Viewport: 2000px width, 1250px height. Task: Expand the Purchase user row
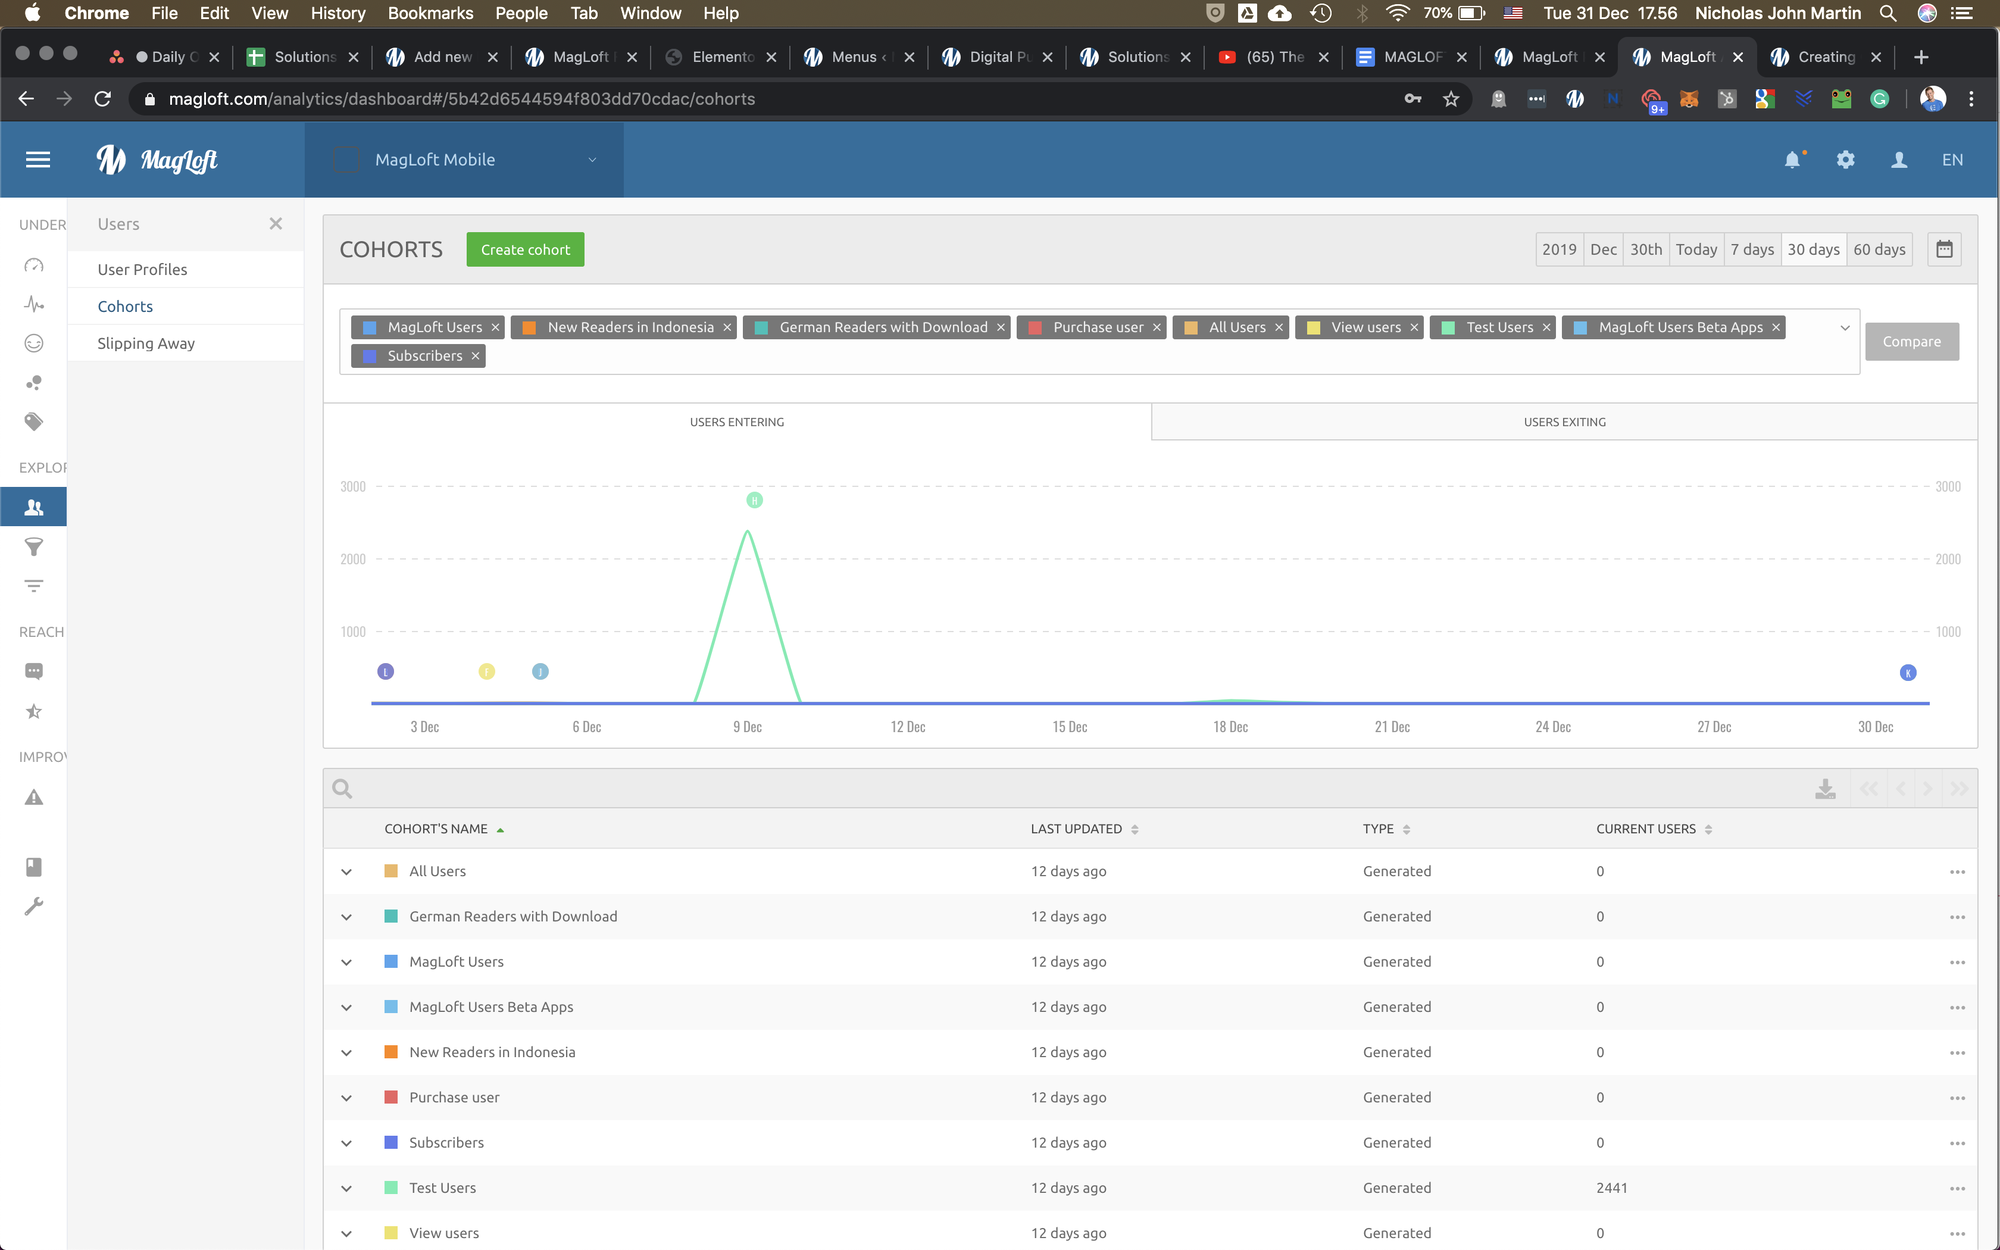(x=346, y=1098)
